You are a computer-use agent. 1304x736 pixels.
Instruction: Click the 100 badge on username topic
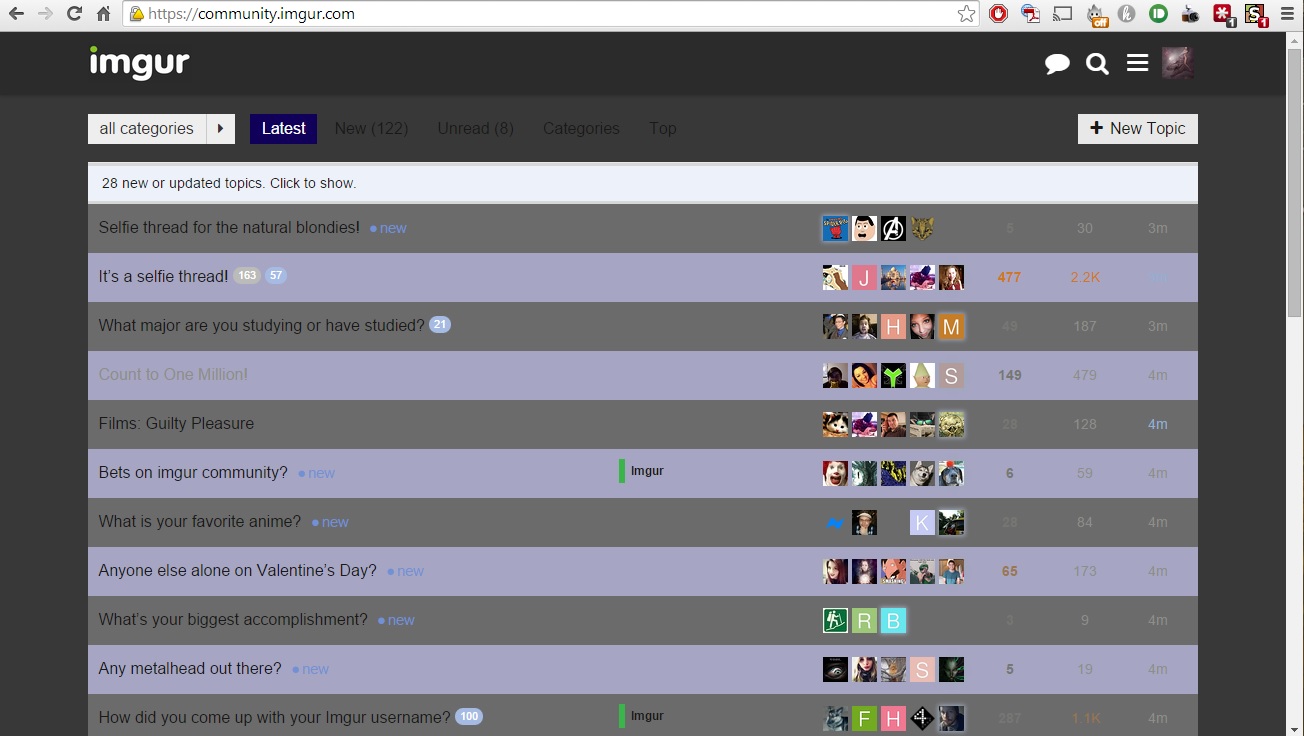(469, 716)
